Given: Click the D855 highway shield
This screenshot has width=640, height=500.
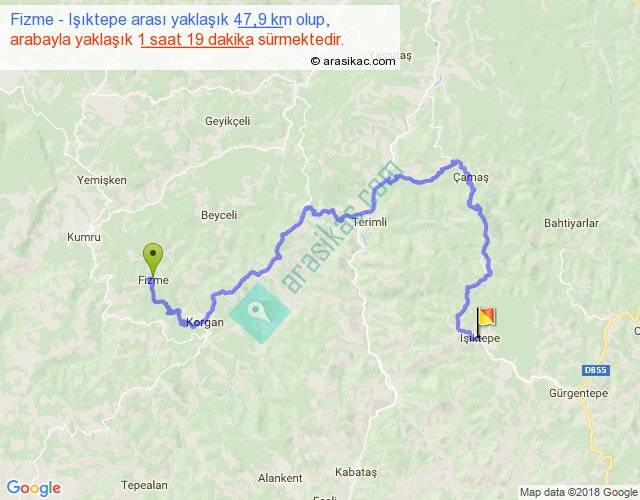Looking at the screenshot, I should 596,370.
